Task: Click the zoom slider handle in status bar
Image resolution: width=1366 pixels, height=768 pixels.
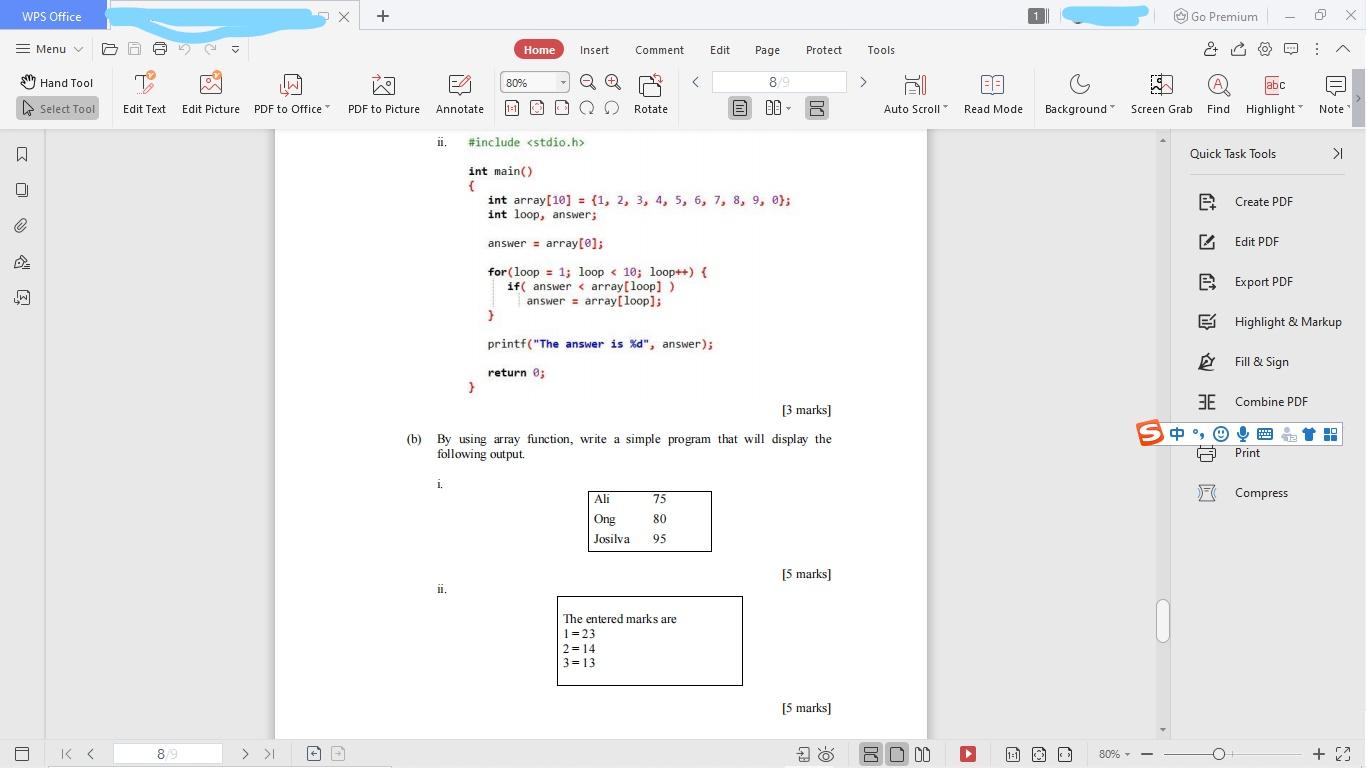Action: [1218, 754]
